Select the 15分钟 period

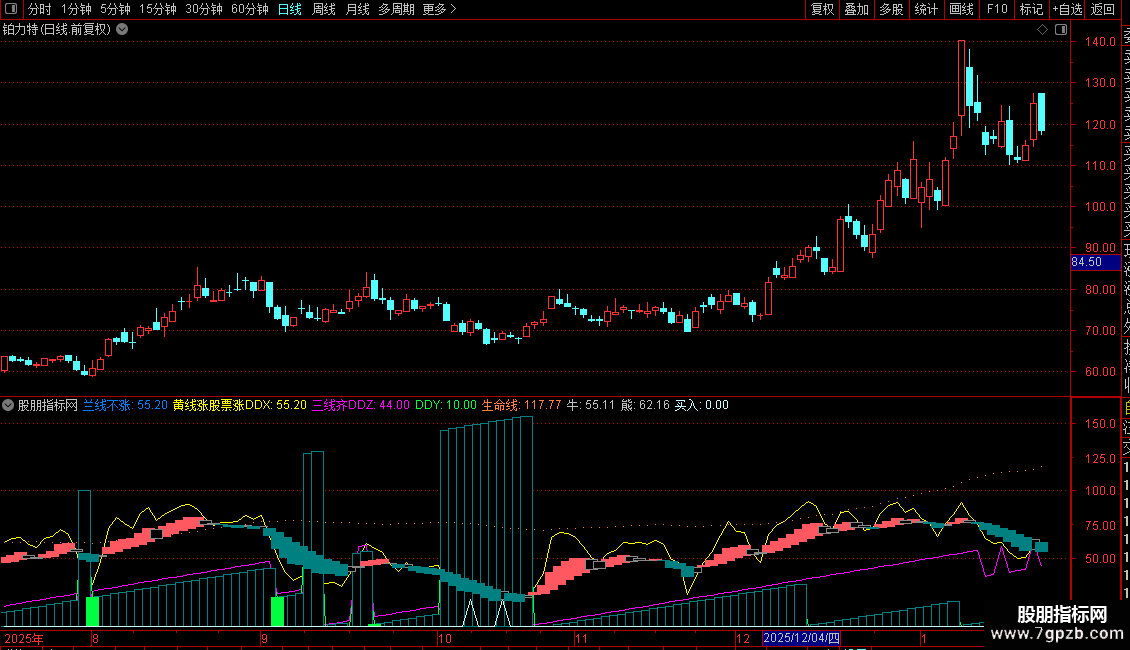coord(158,9)
